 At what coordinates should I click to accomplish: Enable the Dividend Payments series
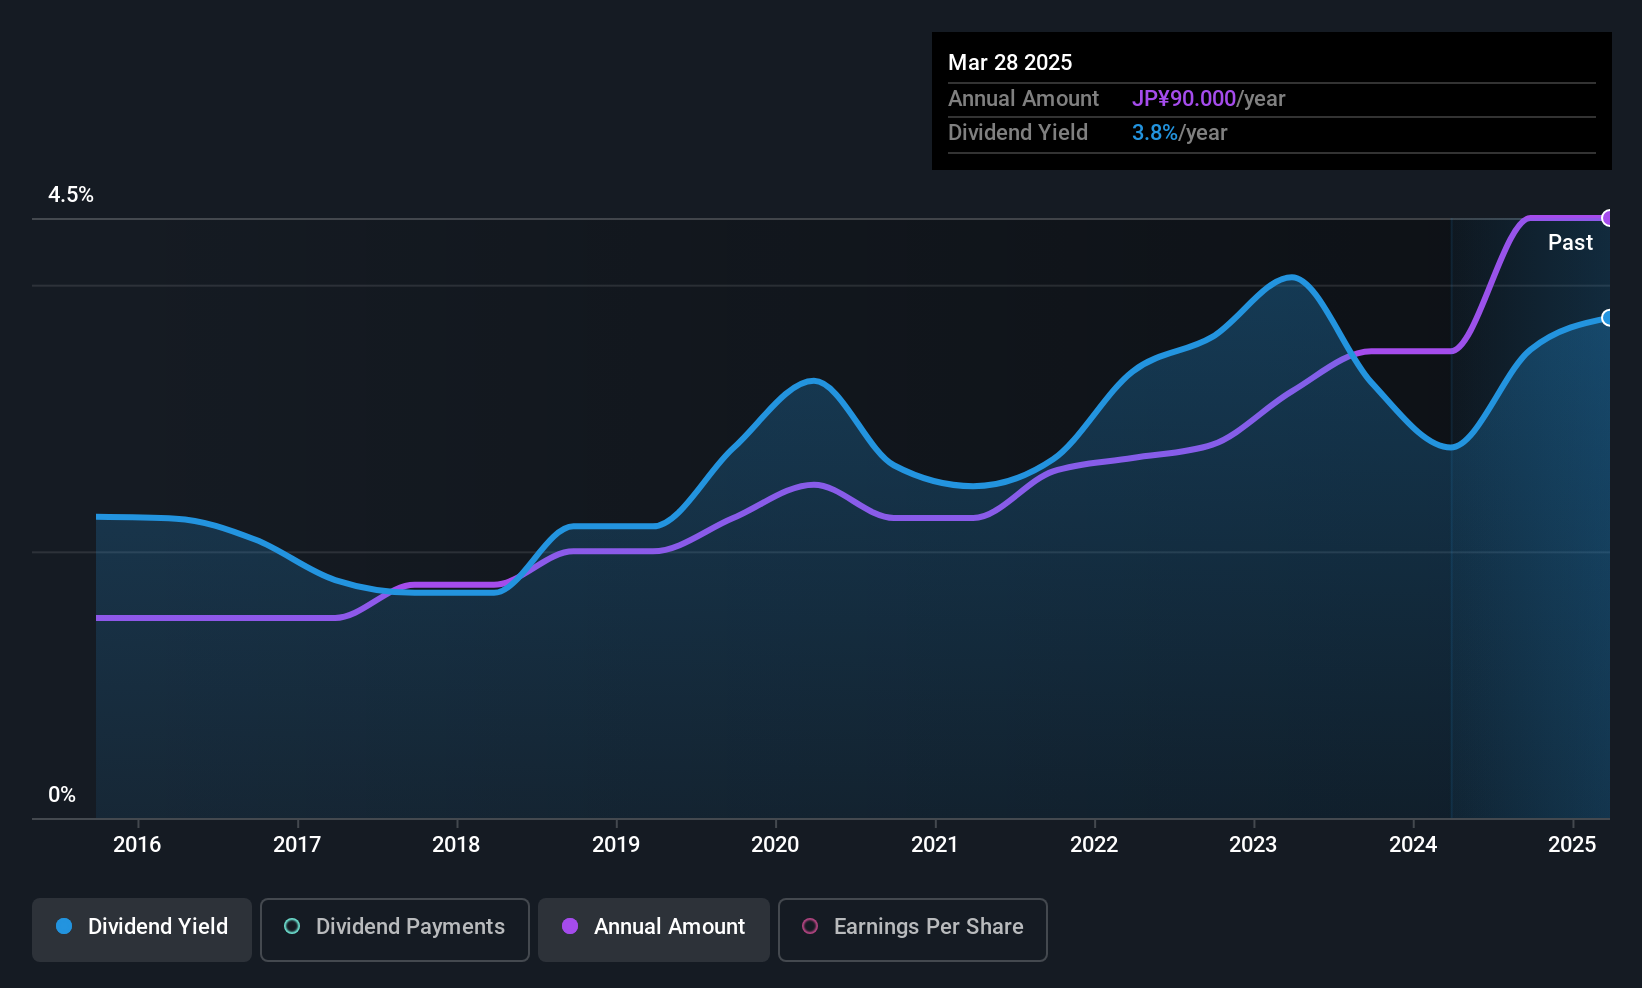395,930
